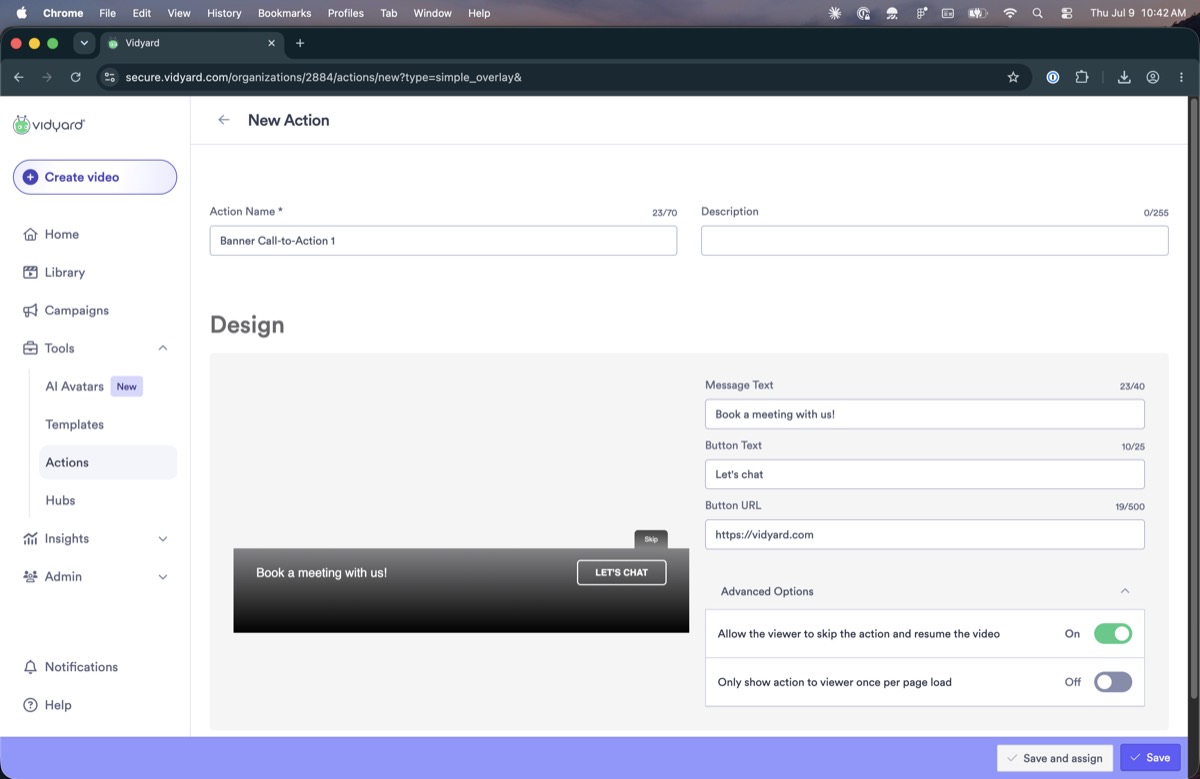Click the LET'S CHAT preview button

622,572
